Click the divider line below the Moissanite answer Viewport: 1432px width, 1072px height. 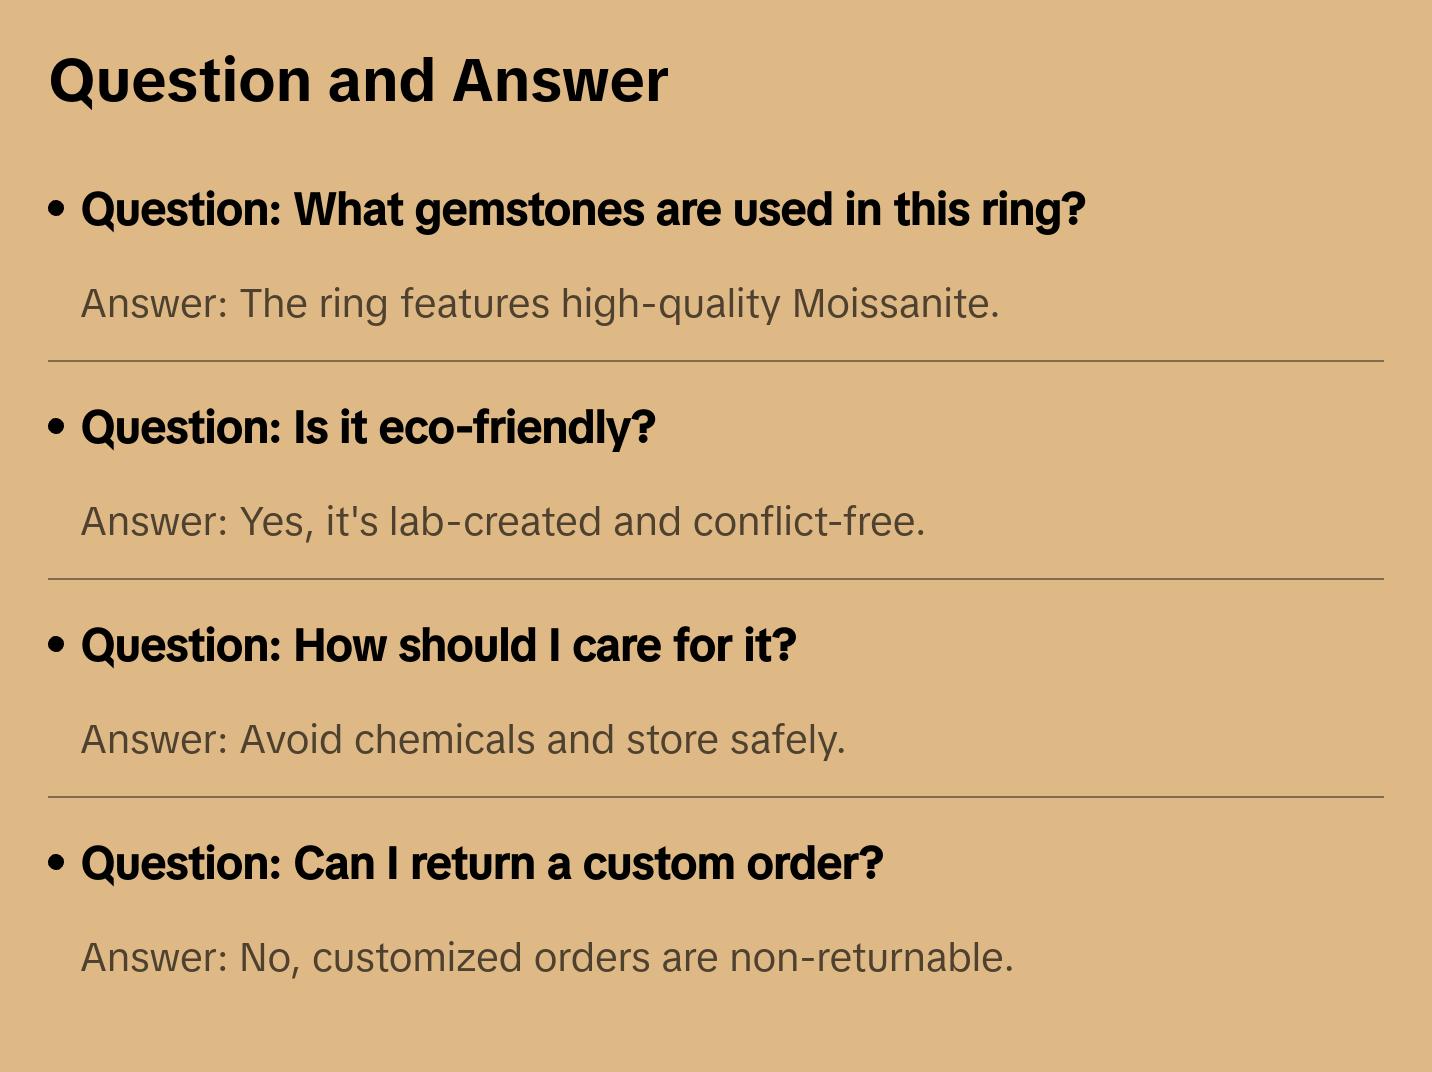[x=716, y=361]
